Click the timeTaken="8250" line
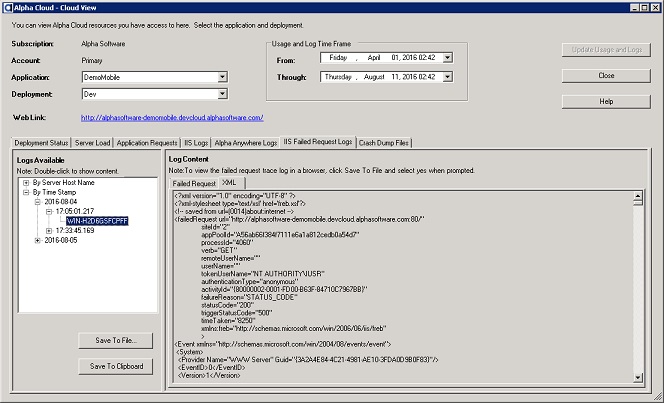 (228, 320)
